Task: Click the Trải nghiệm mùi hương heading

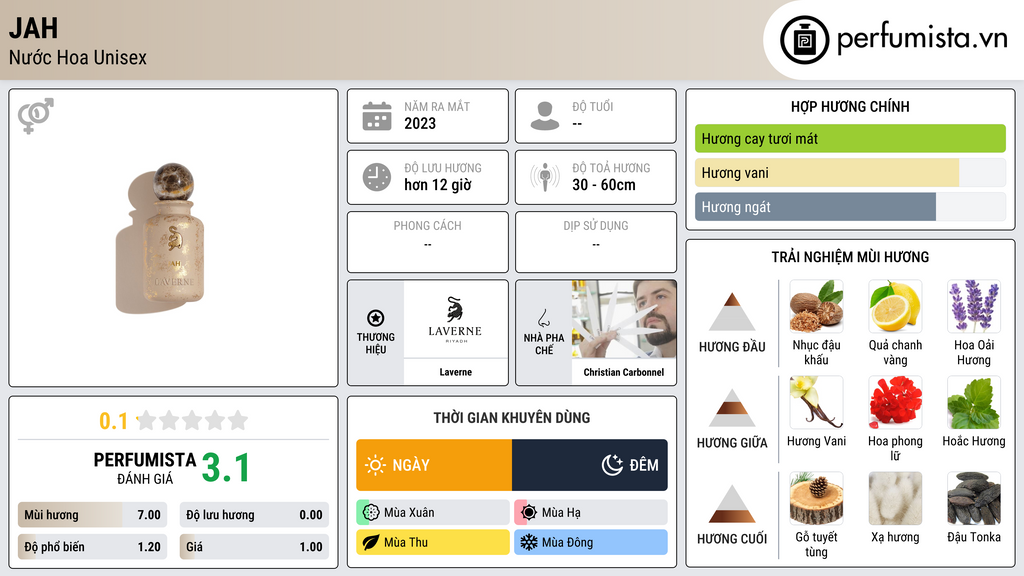Action: click(x=850, y=257)
